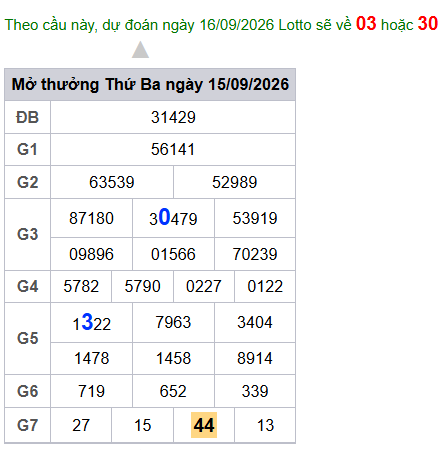The height and width of the screenshot is (450, 447).
Task: Click the gray upward triangle arrow
Action: 140,50
